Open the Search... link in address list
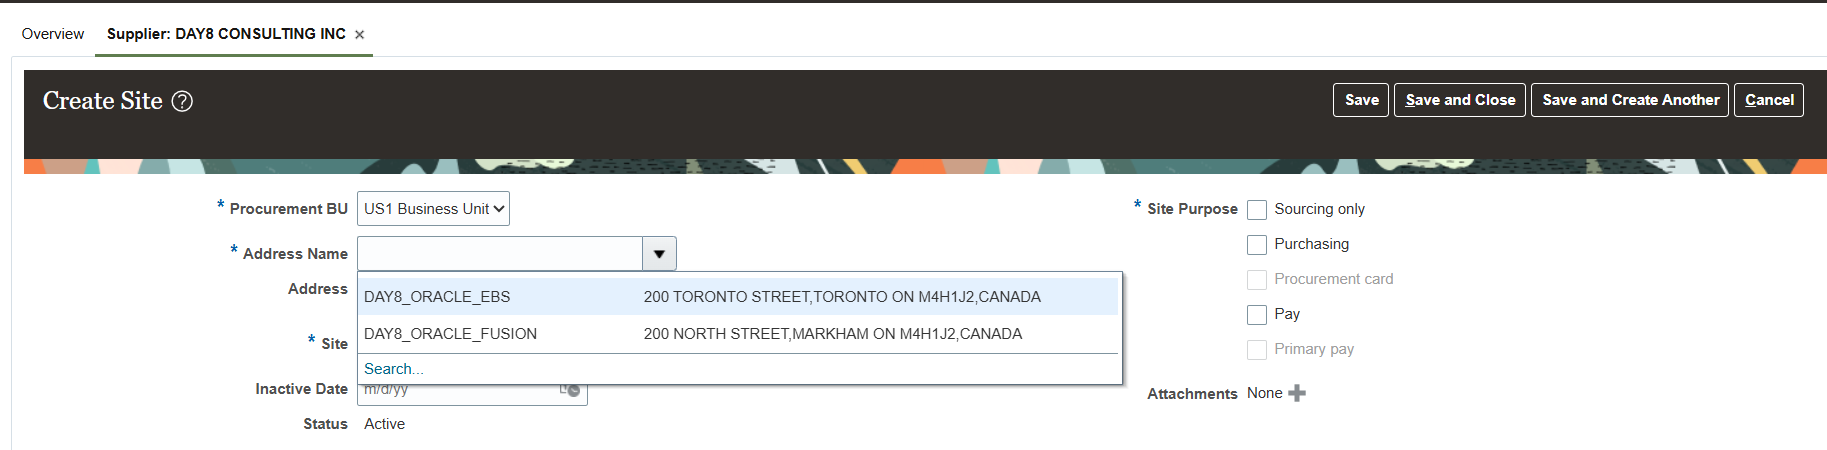The image size is (1827, 450). point(393,369)
